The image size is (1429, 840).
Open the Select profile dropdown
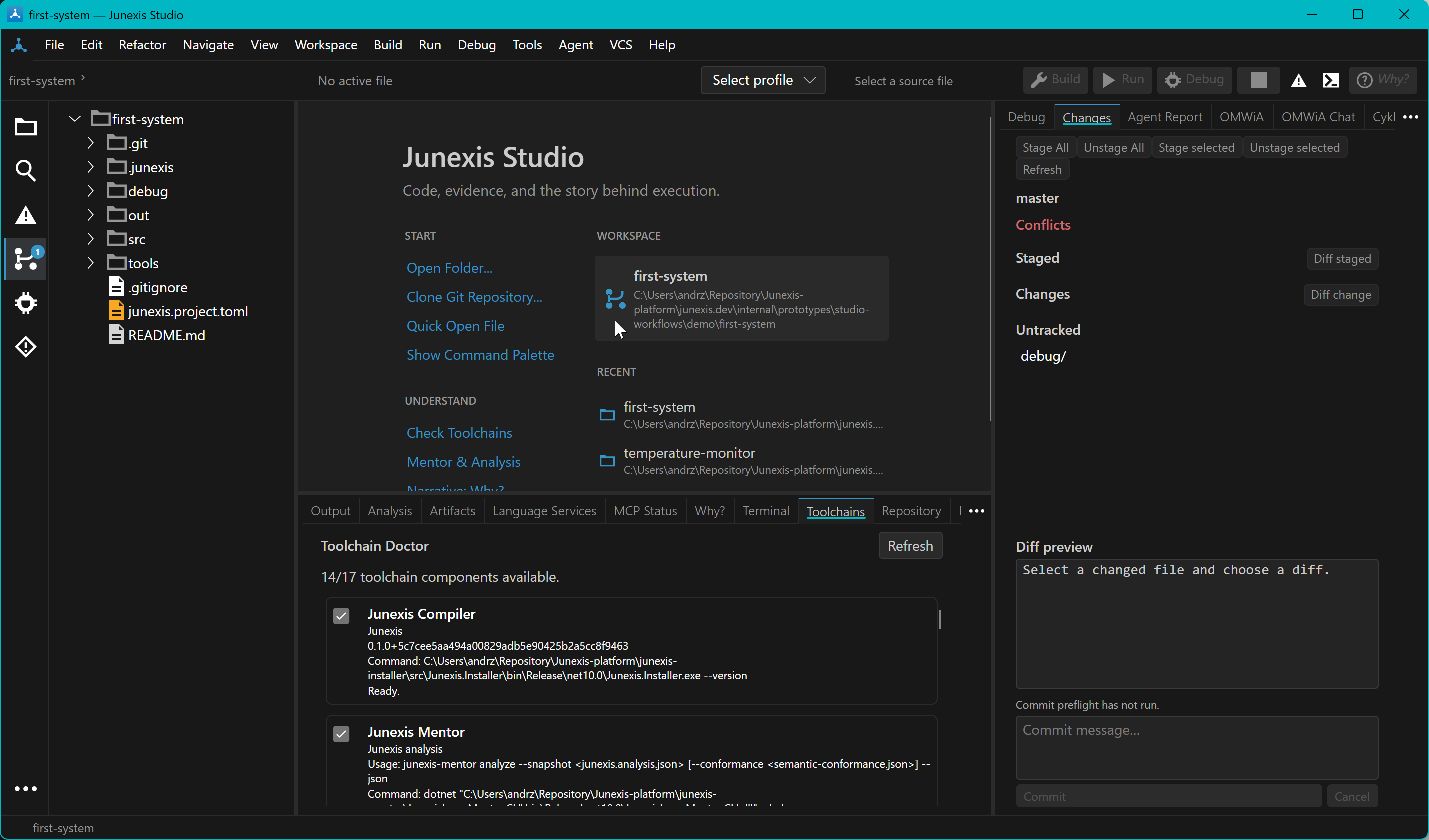(x=764, y=80)
